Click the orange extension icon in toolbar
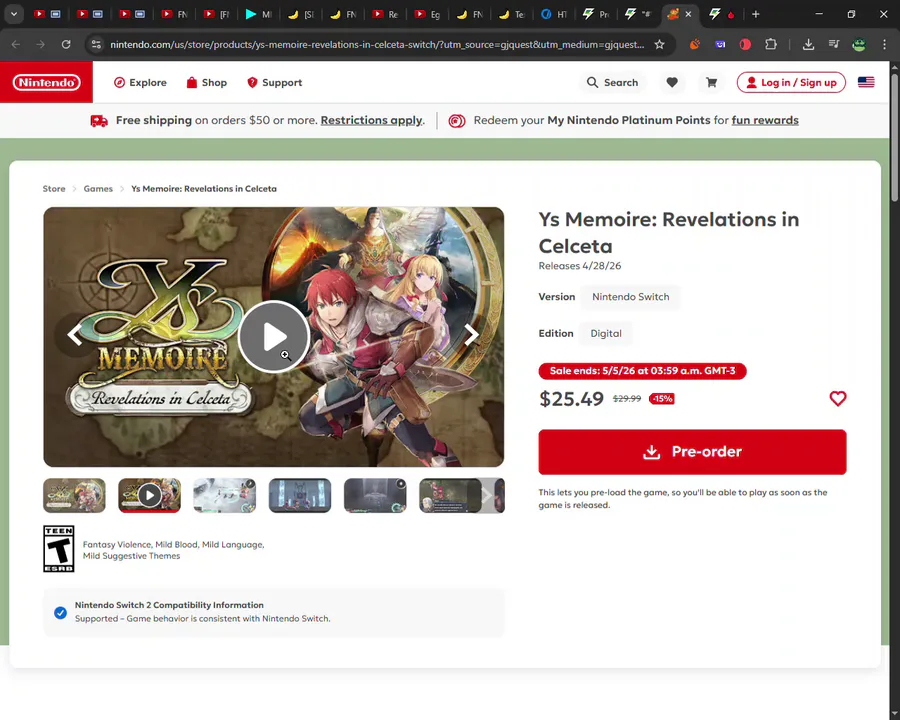900x720 pixels. pos(695,44)
